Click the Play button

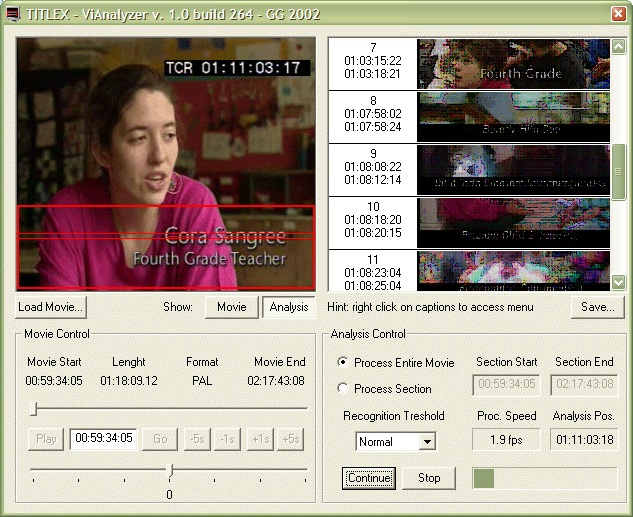(x=46, y=439)
